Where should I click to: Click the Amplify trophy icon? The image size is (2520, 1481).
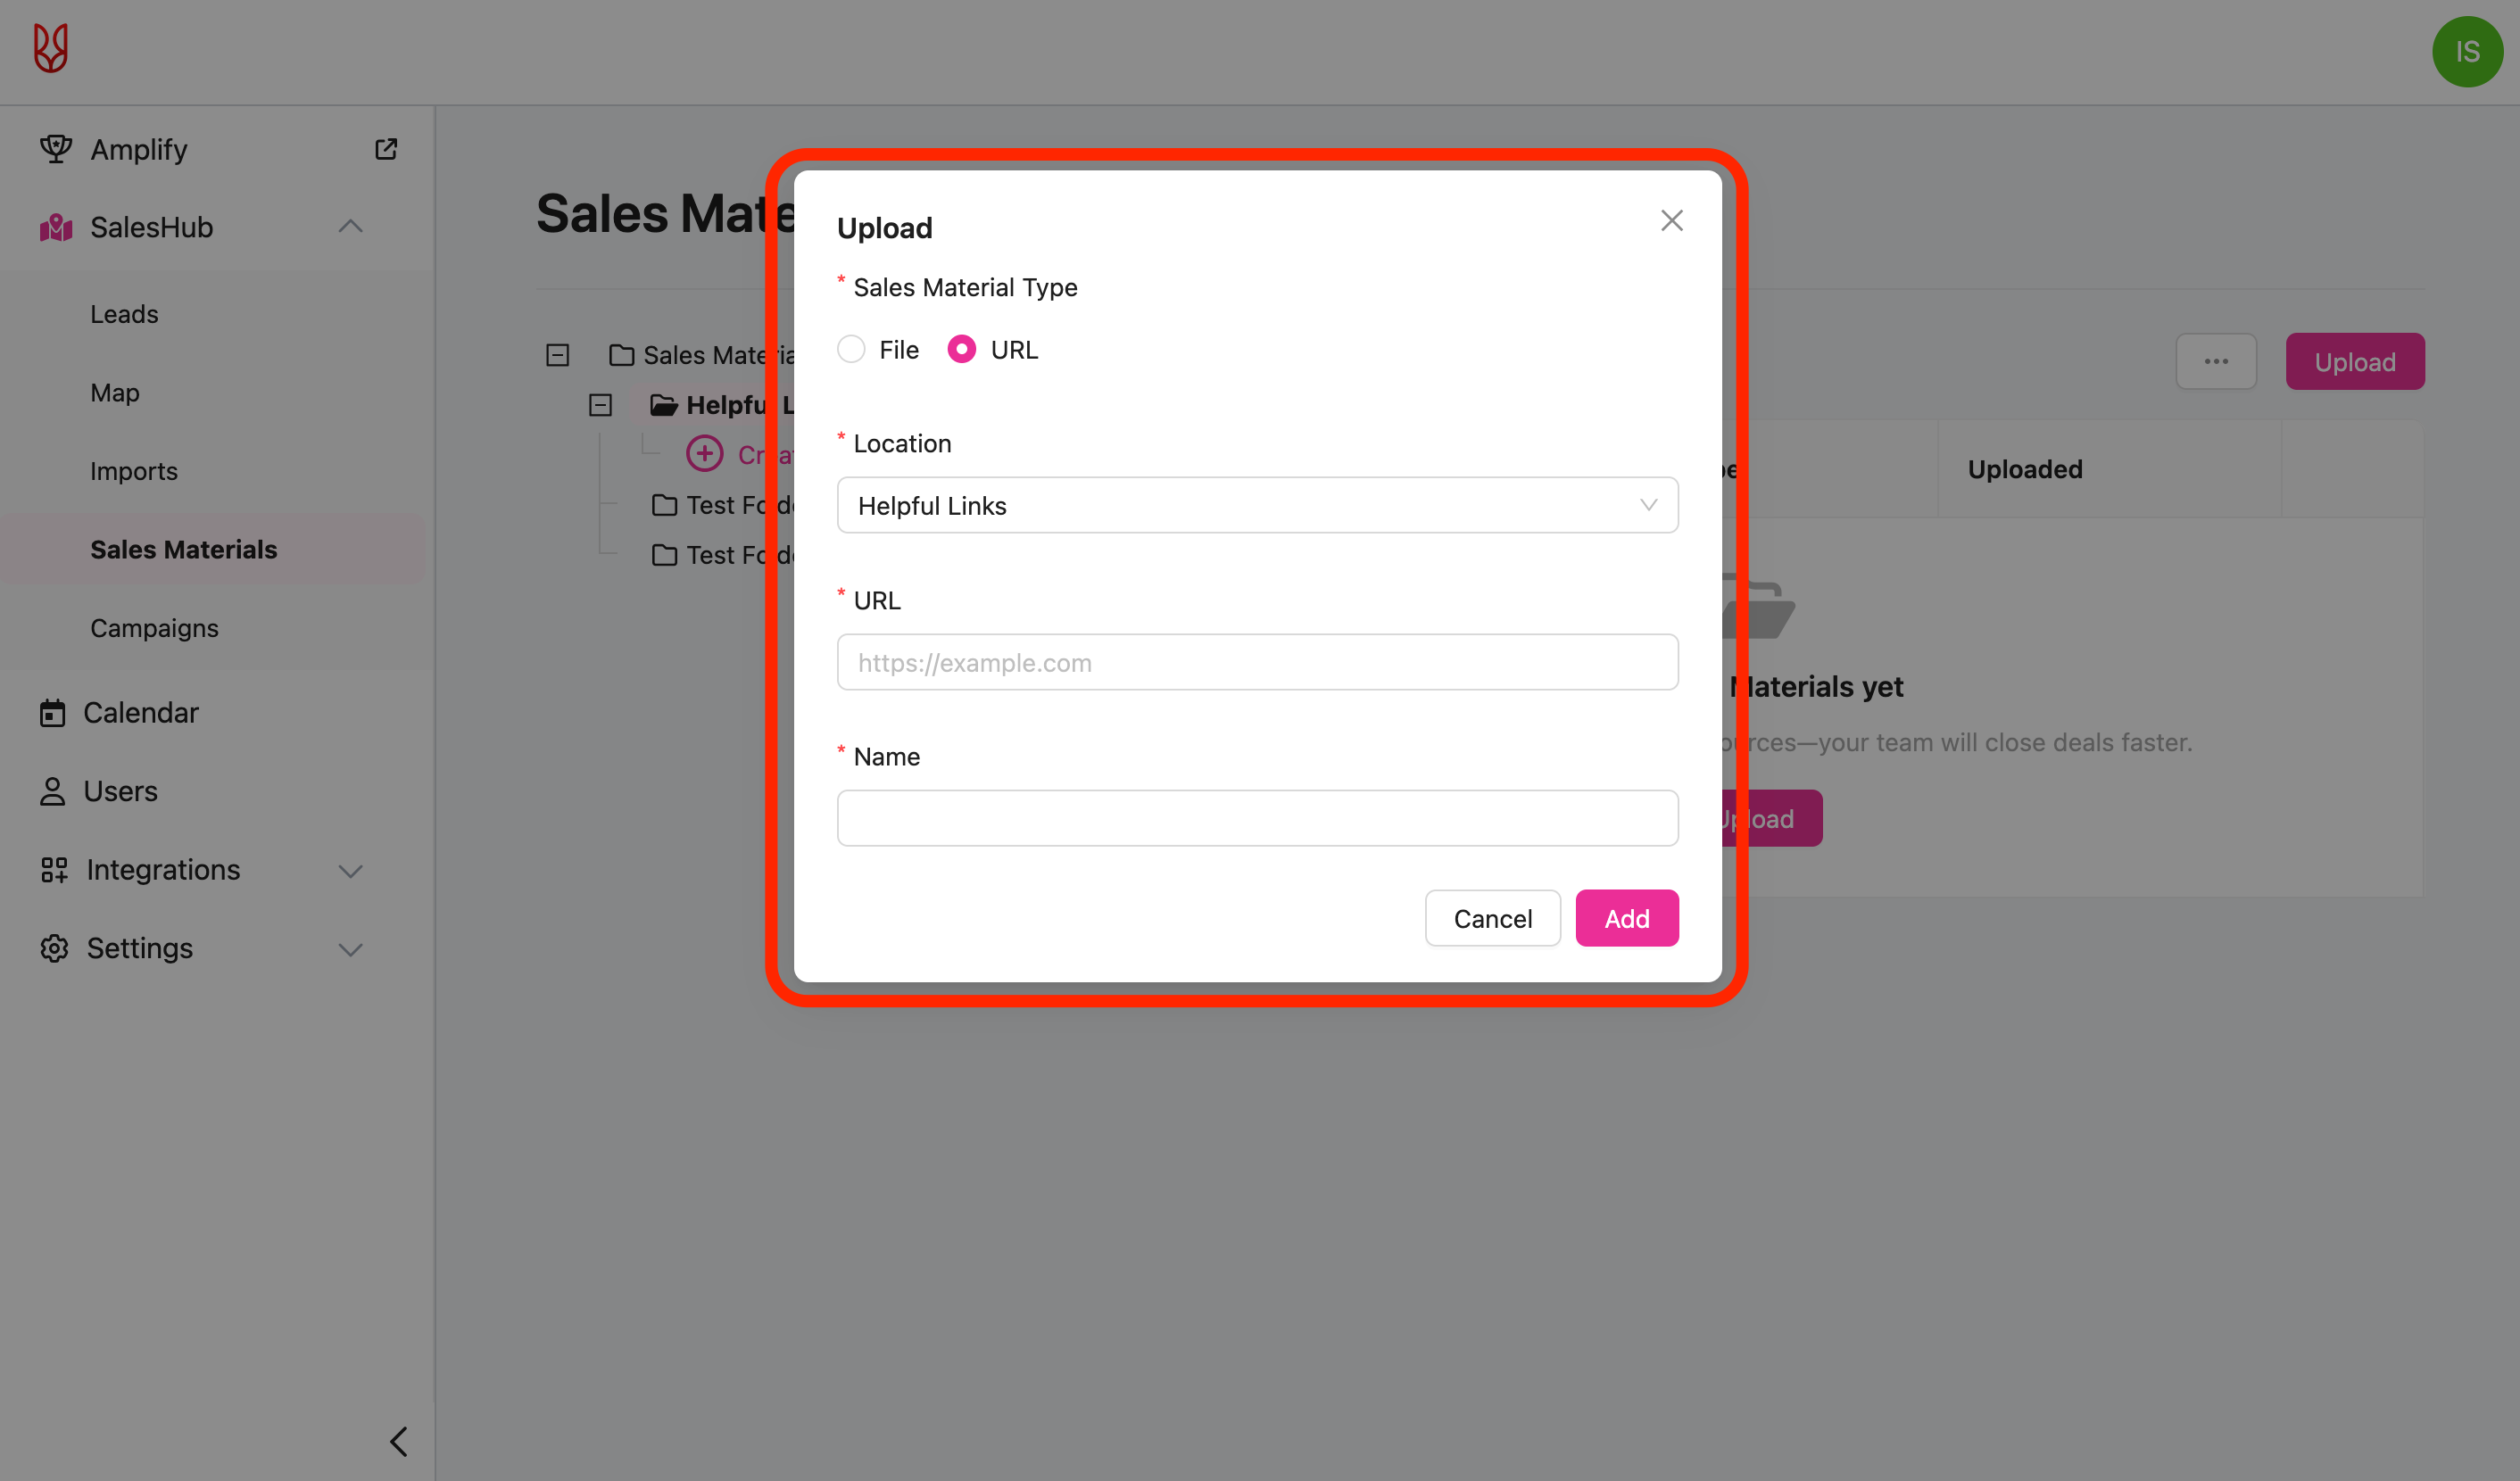[56, 149]
